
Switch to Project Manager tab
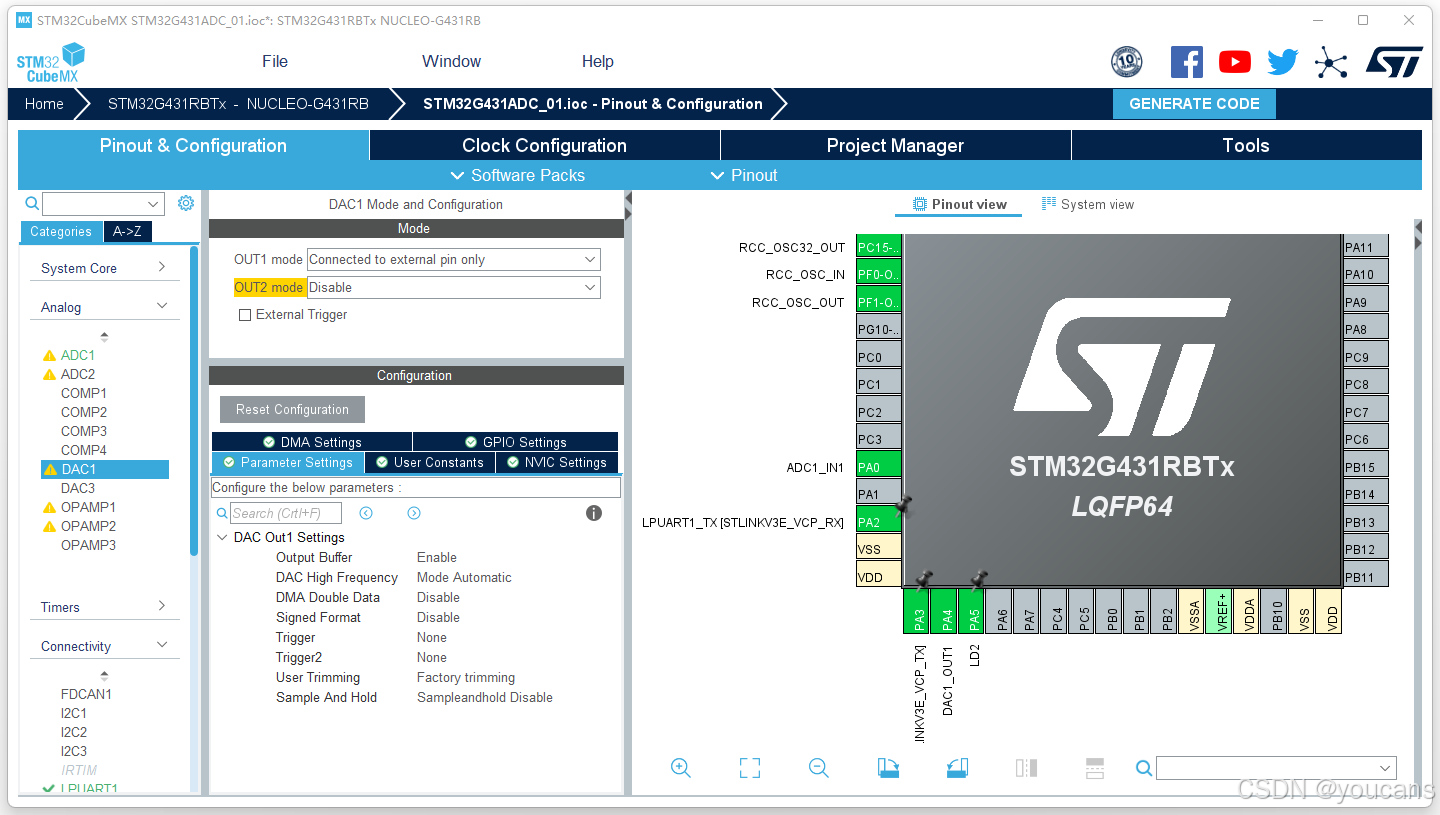coord(895,145)
